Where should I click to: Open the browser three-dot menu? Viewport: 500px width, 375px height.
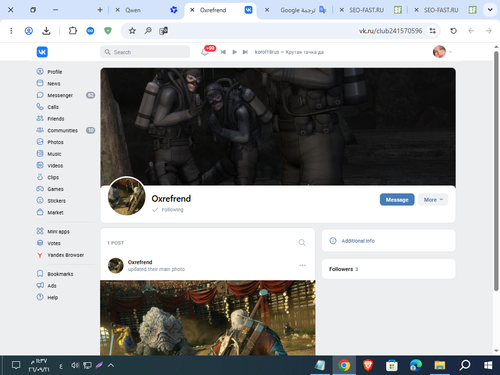point(11,31)
